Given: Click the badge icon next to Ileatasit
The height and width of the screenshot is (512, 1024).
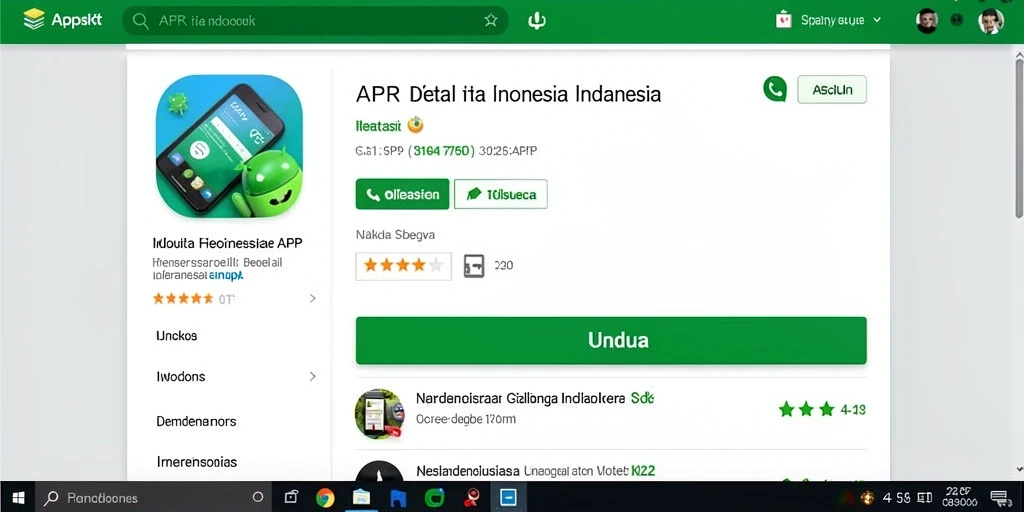Looking at the screenshot, I should 415,124.
